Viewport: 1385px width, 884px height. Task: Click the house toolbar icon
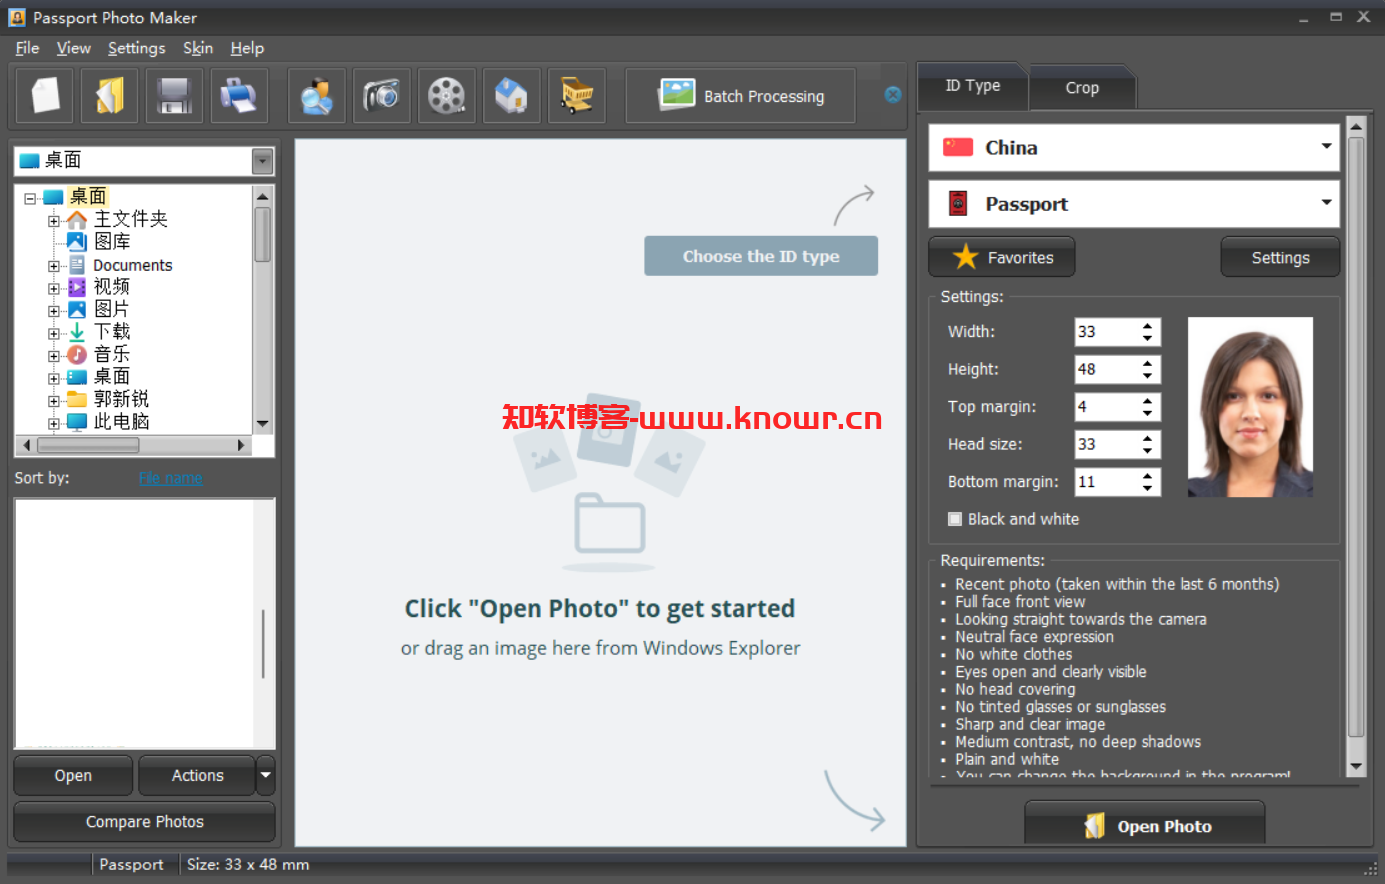click(511, 96)
